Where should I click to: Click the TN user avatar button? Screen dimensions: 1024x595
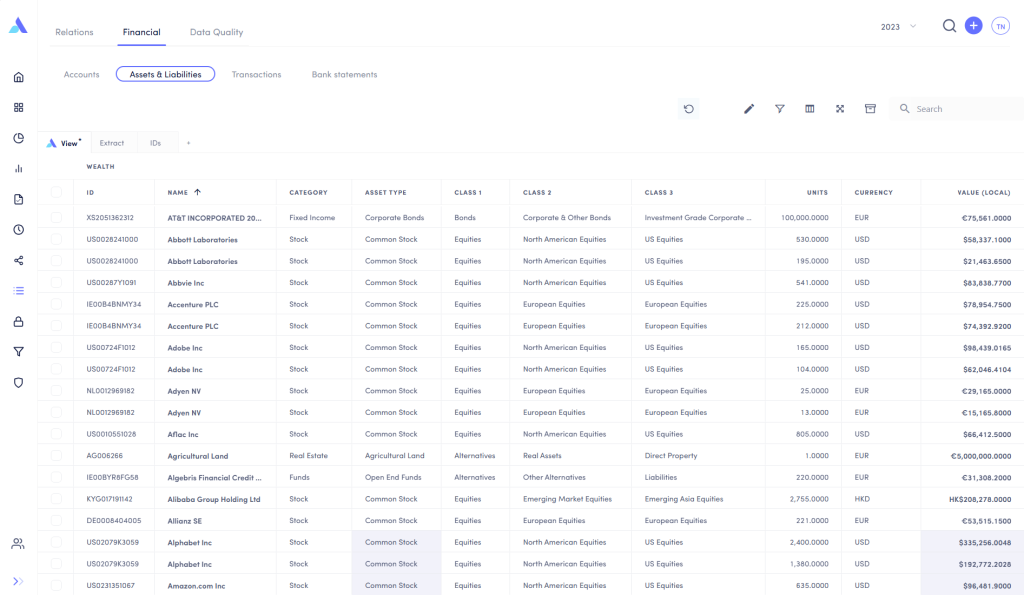1000,26
